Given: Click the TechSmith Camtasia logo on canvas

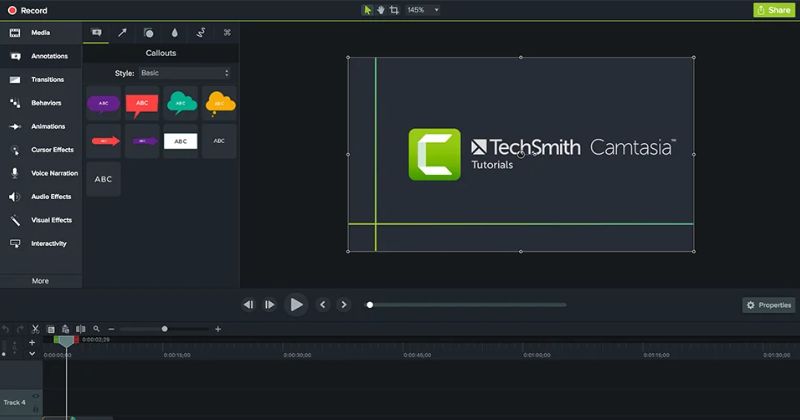Looking at the screenshot, I should [542, 154].
